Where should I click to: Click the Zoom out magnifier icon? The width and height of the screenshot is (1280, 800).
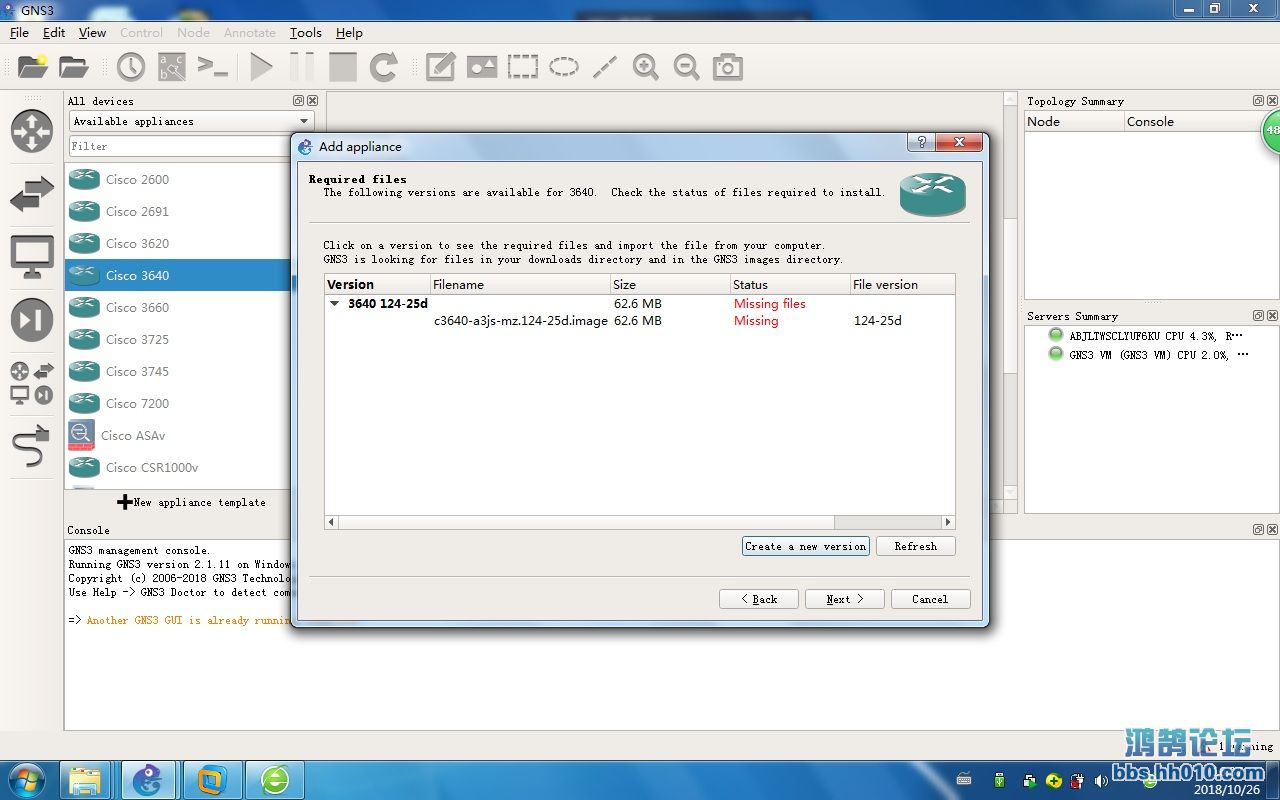point(686,67)
